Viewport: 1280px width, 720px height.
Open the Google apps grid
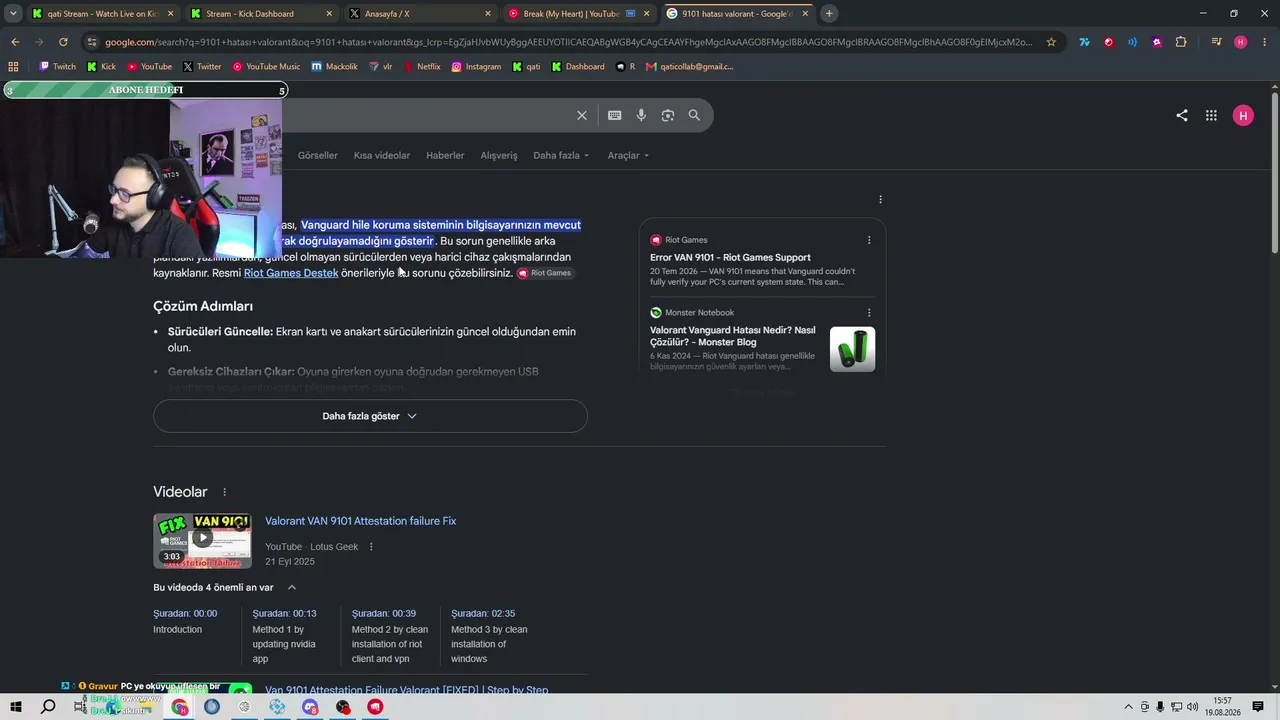click(1211, 115)
